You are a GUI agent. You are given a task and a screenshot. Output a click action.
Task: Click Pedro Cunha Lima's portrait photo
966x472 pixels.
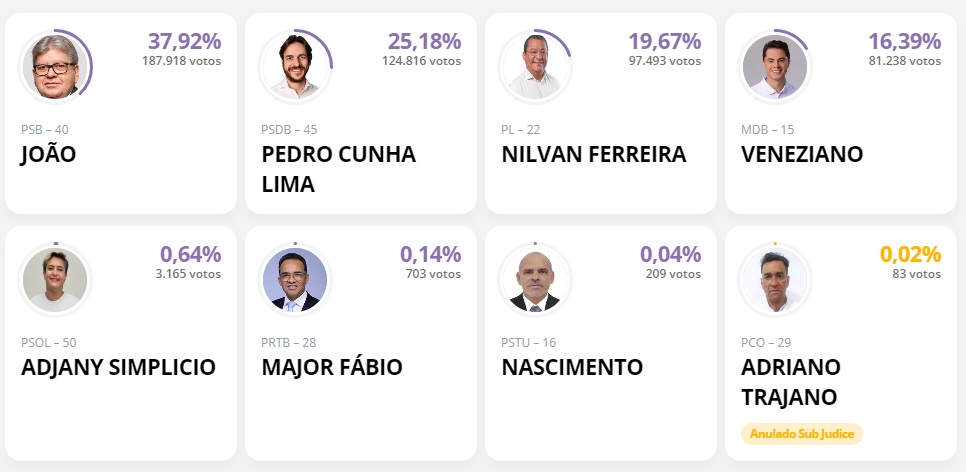click(x=295, y=66)
